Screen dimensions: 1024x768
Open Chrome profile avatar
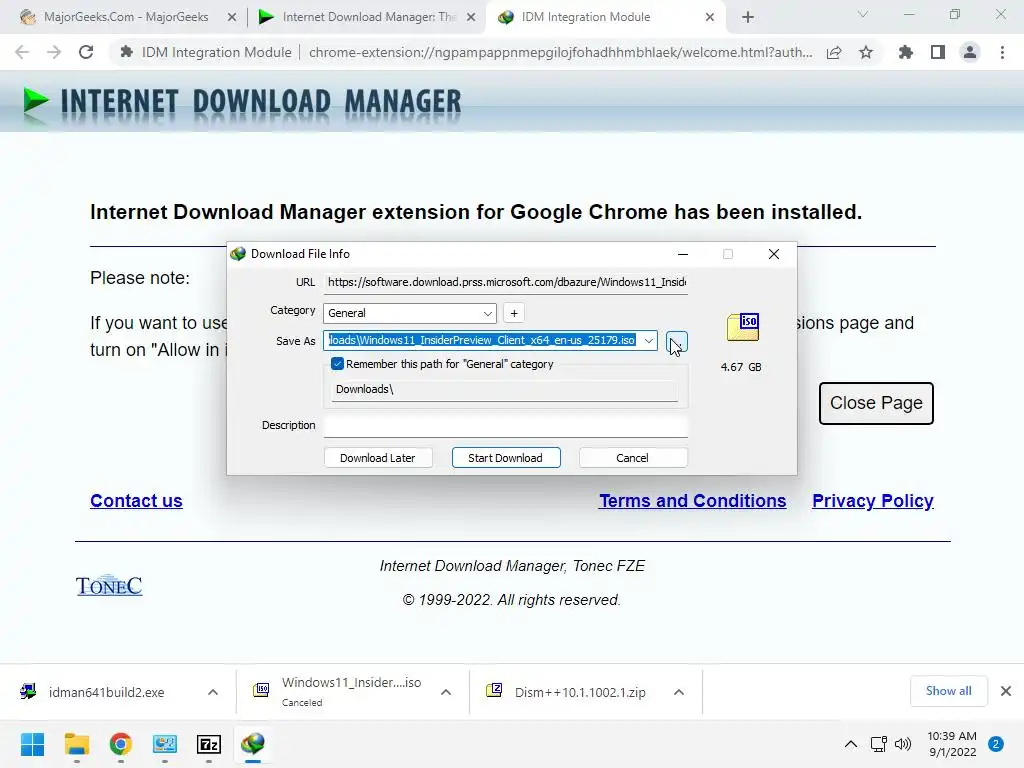click(x=970, y=52)
